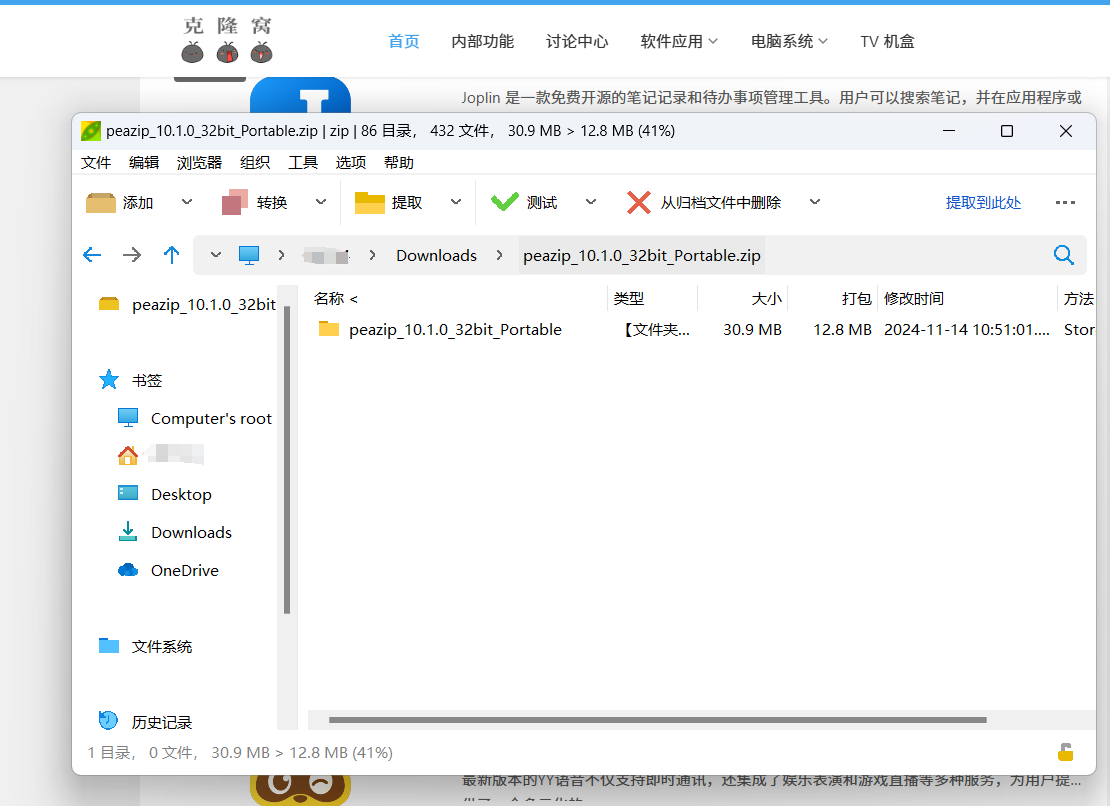Click the history clock icon in sidebar
The height and width of the screenshot is (806, 1110).
(108, 720)
